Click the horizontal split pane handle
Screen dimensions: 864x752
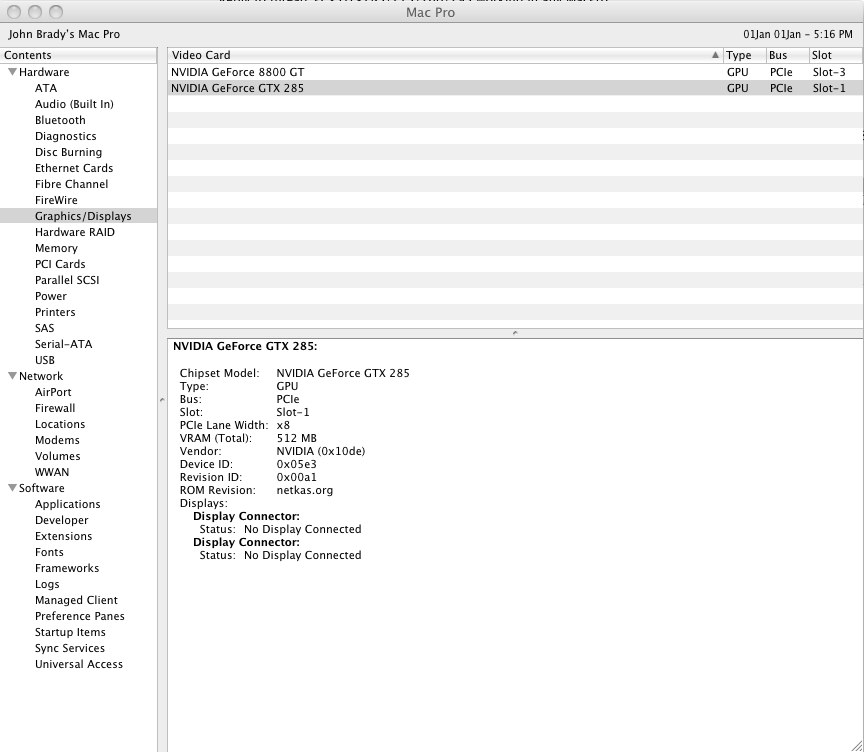(x=515, y=332)
